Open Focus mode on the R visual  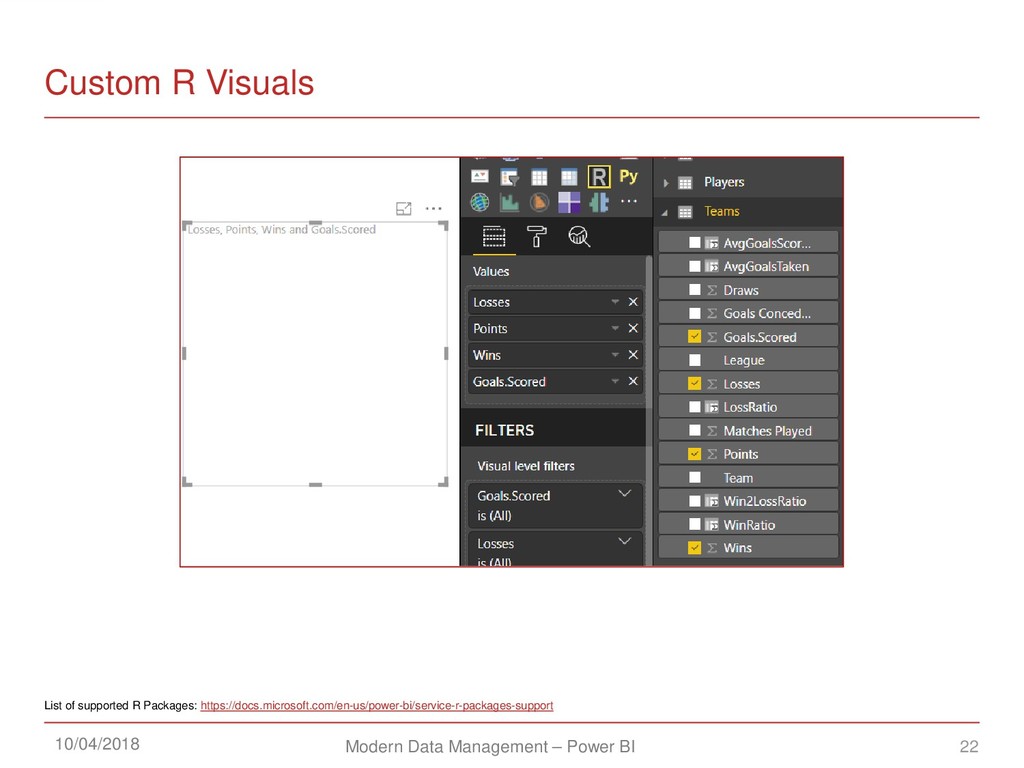point(404,208)
